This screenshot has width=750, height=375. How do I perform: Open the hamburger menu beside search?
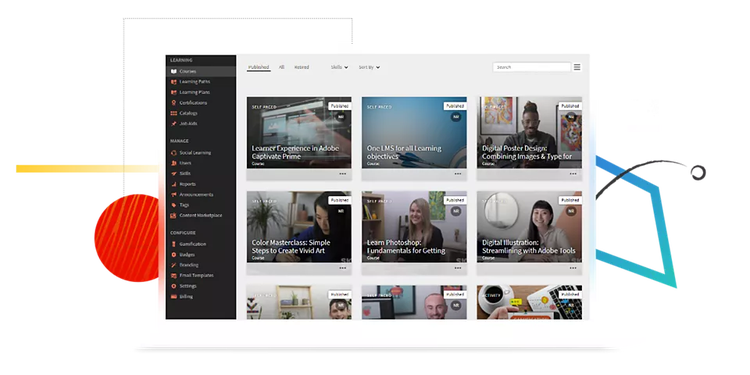coord(577,67)
